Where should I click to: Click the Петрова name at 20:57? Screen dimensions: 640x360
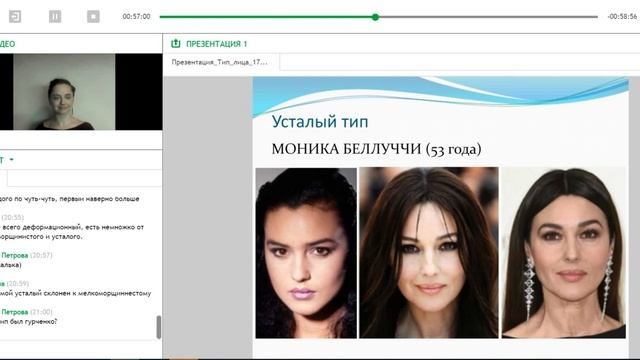tap(15, 256)
